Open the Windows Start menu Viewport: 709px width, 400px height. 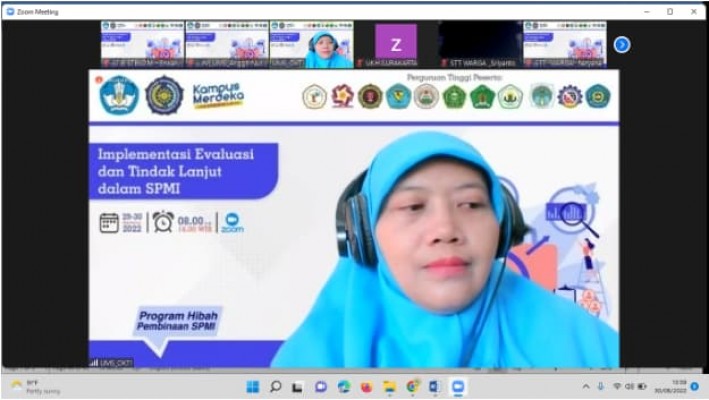coord(252,386)
